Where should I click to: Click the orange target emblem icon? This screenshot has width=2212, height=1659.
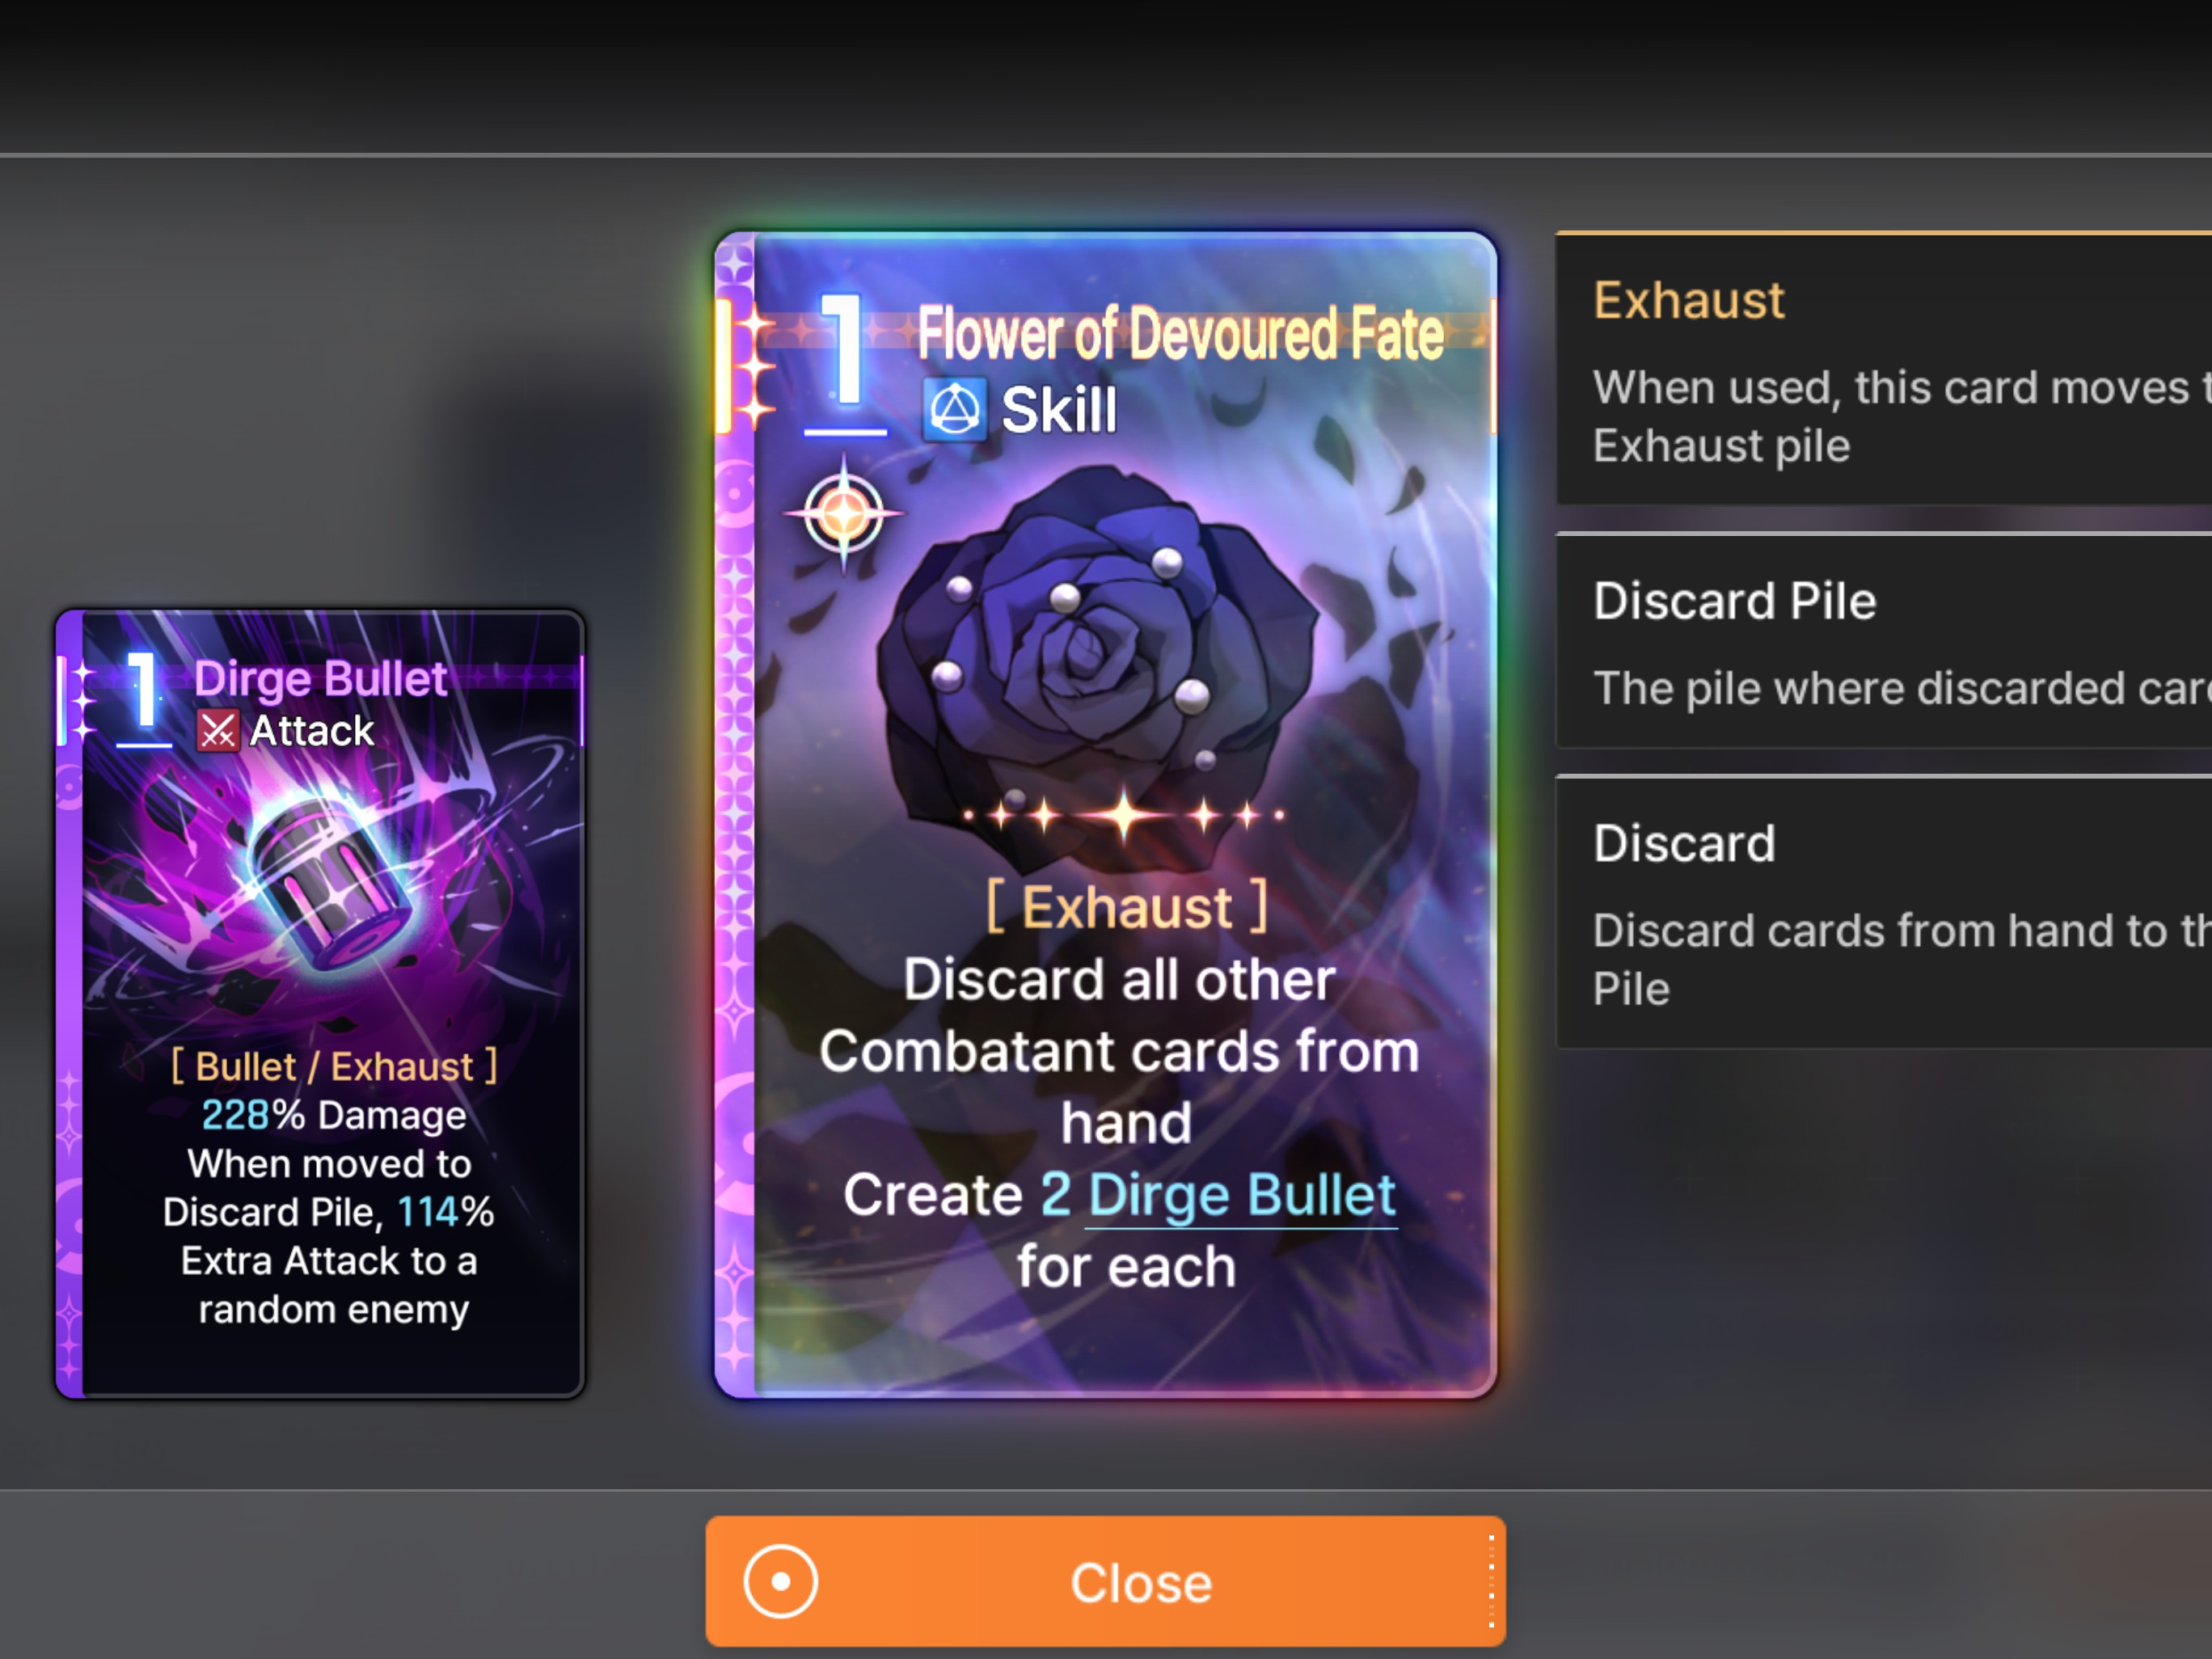[844, 515]
